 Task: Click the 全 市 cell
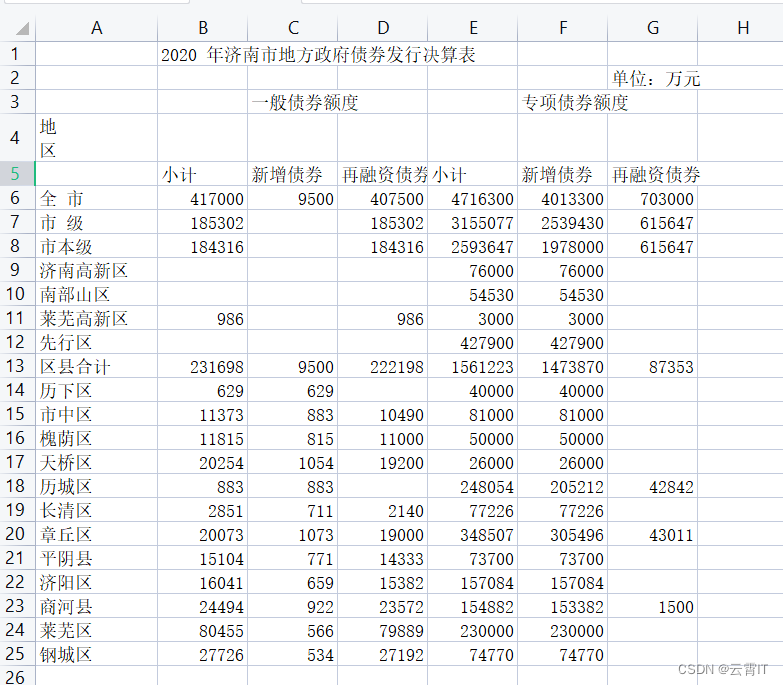pos(96,198)
